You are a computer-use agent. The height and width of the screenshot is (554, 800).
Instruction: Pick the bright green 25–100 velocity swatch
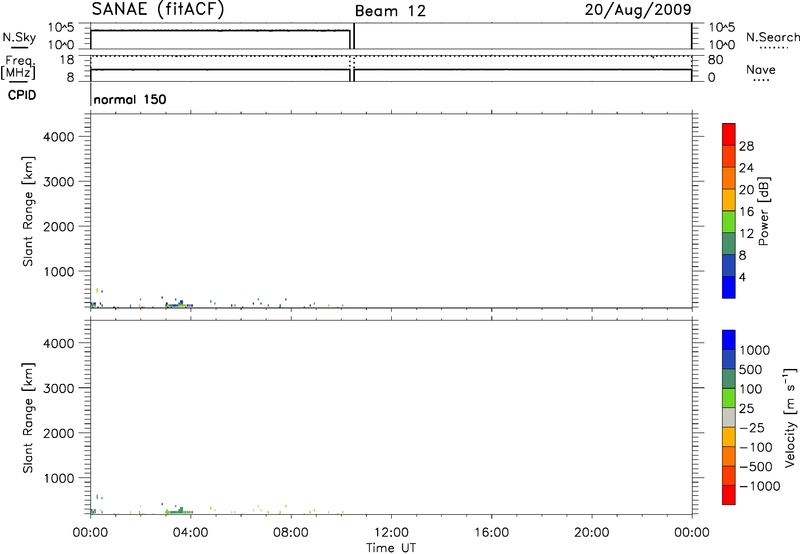tap(729, 398)
